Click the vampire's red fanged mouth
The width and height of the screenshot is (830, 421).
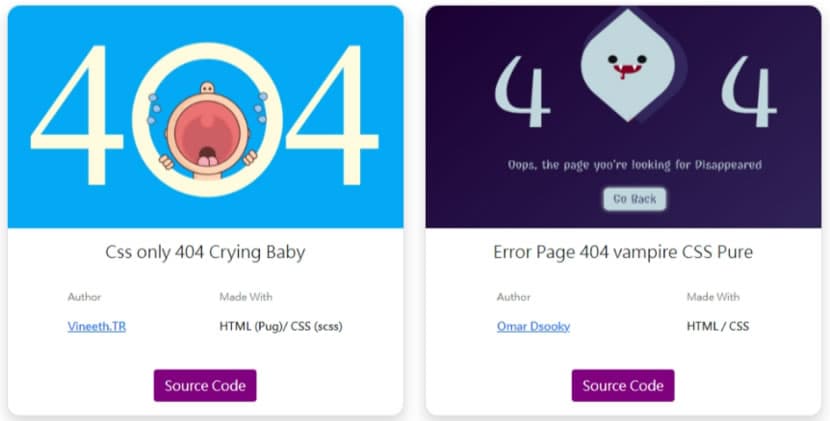tap(627, 71)
